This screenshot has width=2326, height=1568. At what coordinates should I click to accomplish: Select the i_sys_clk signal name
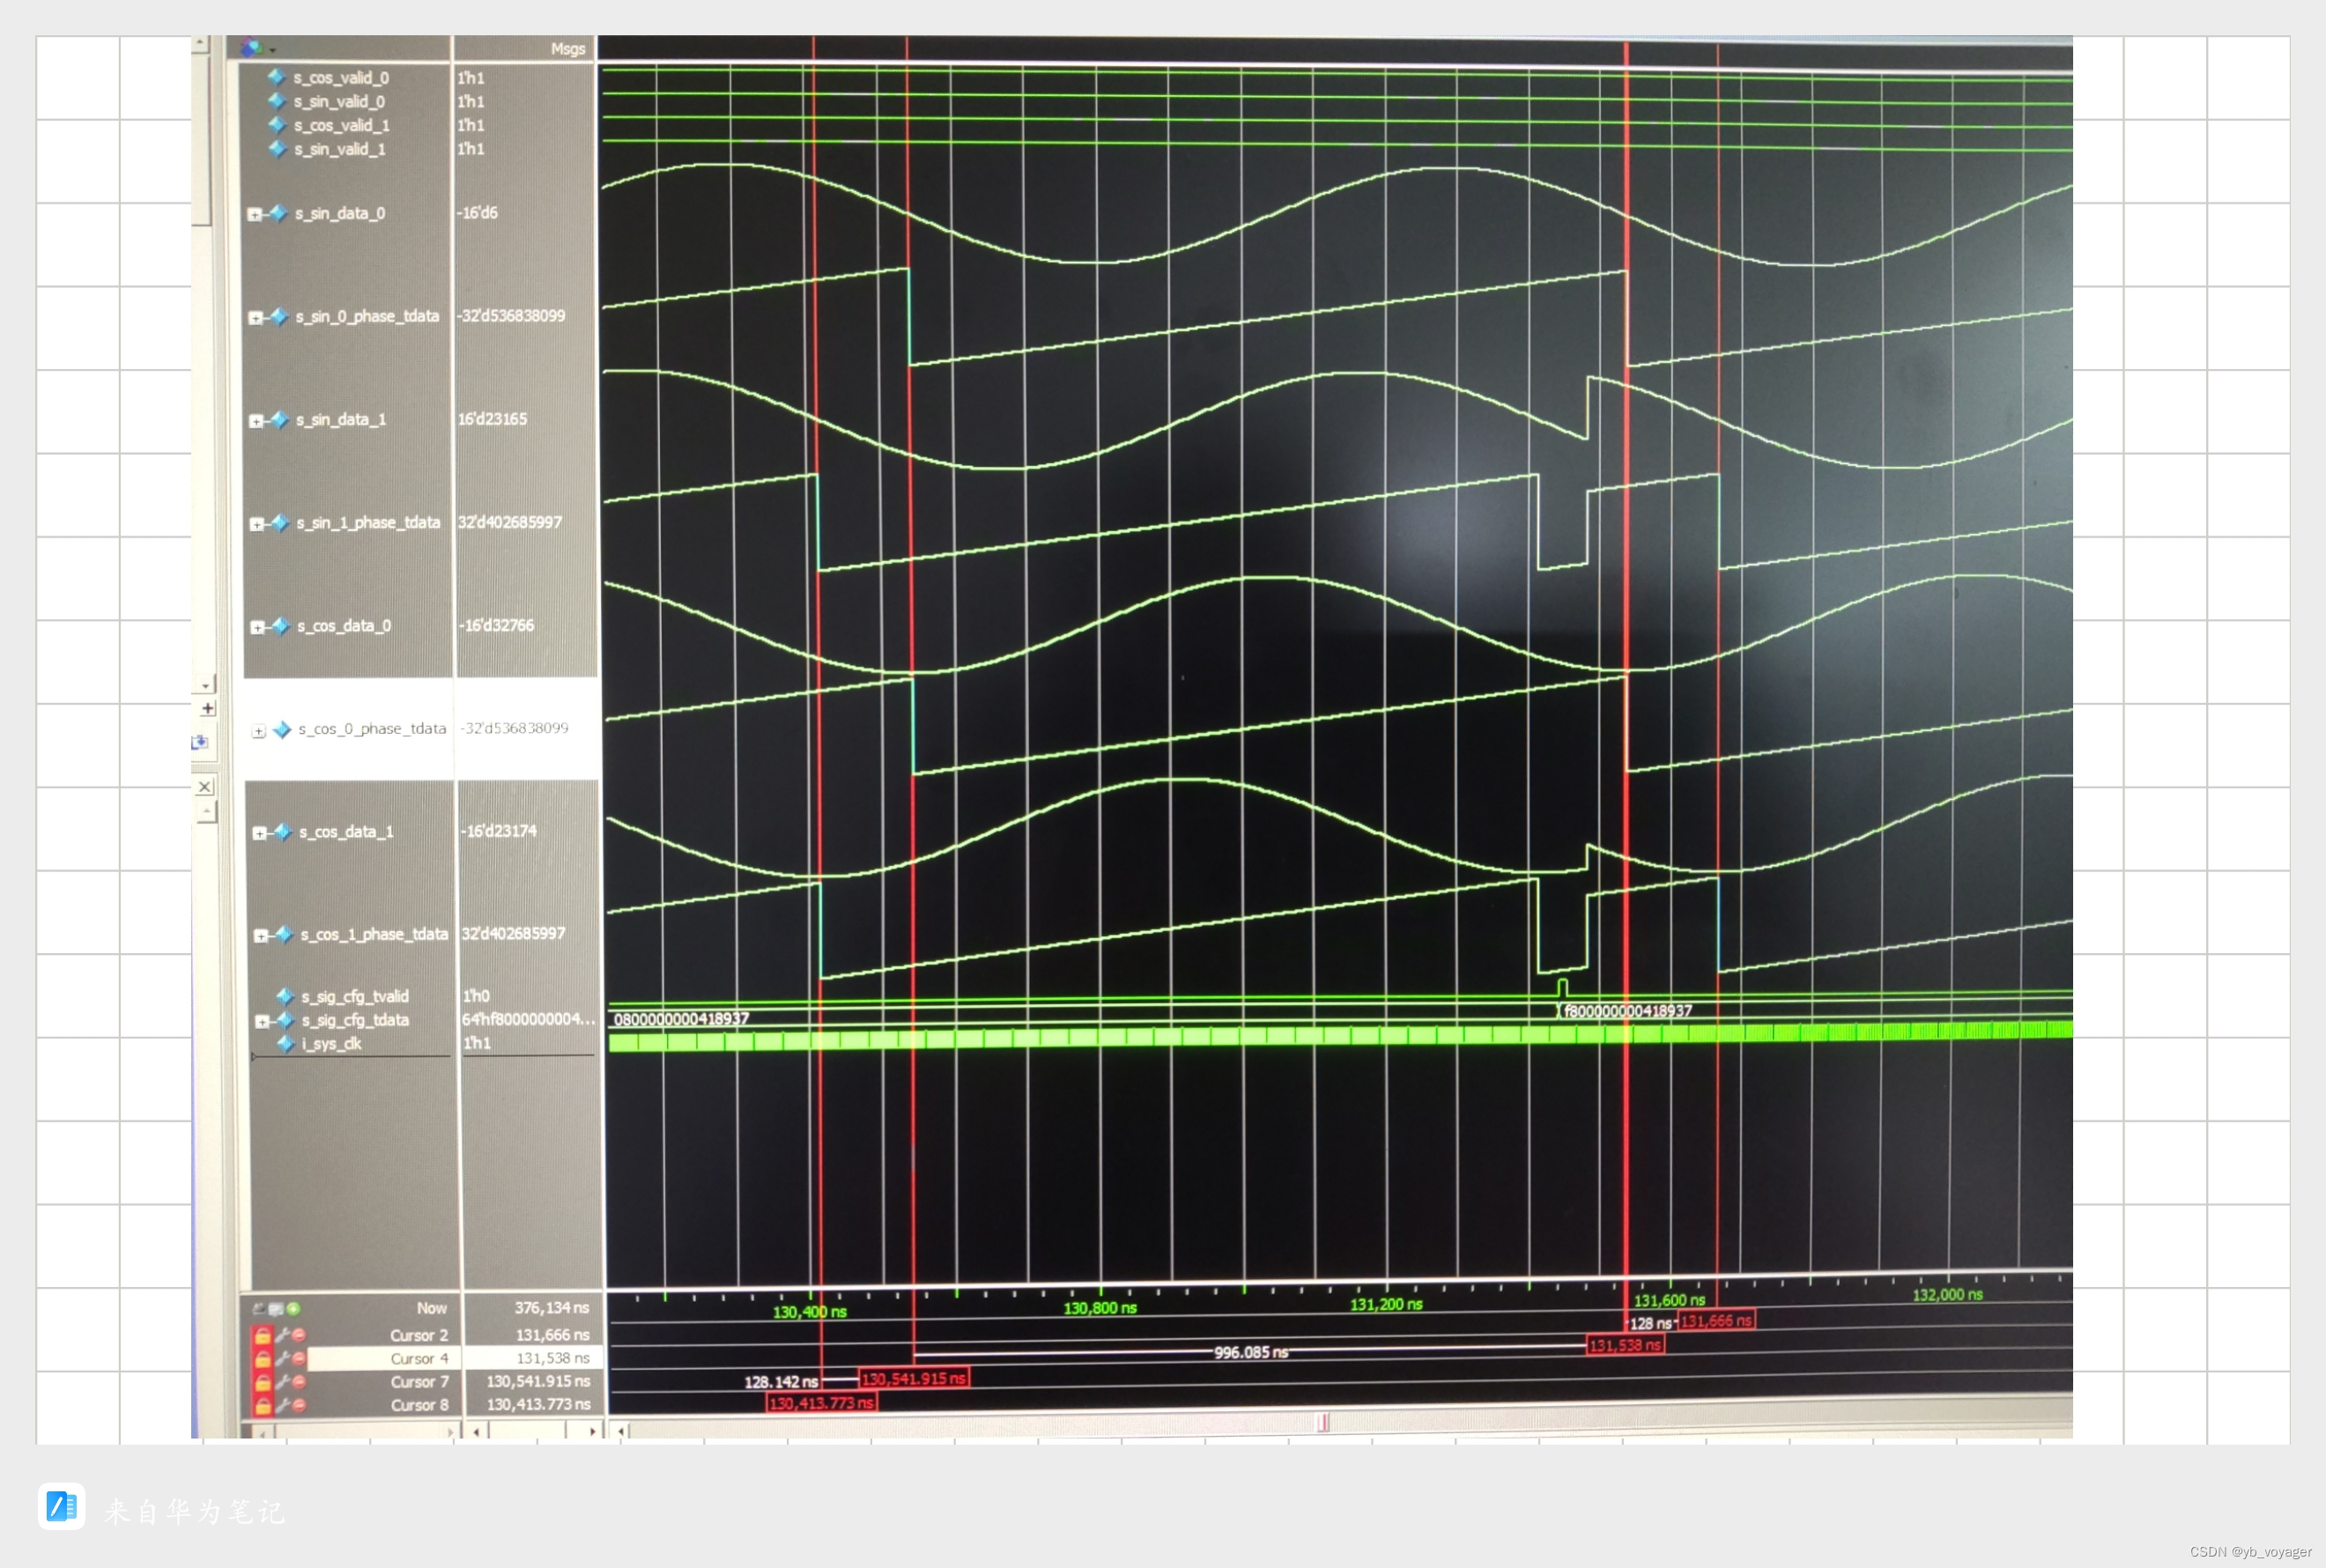point(332,1044)
